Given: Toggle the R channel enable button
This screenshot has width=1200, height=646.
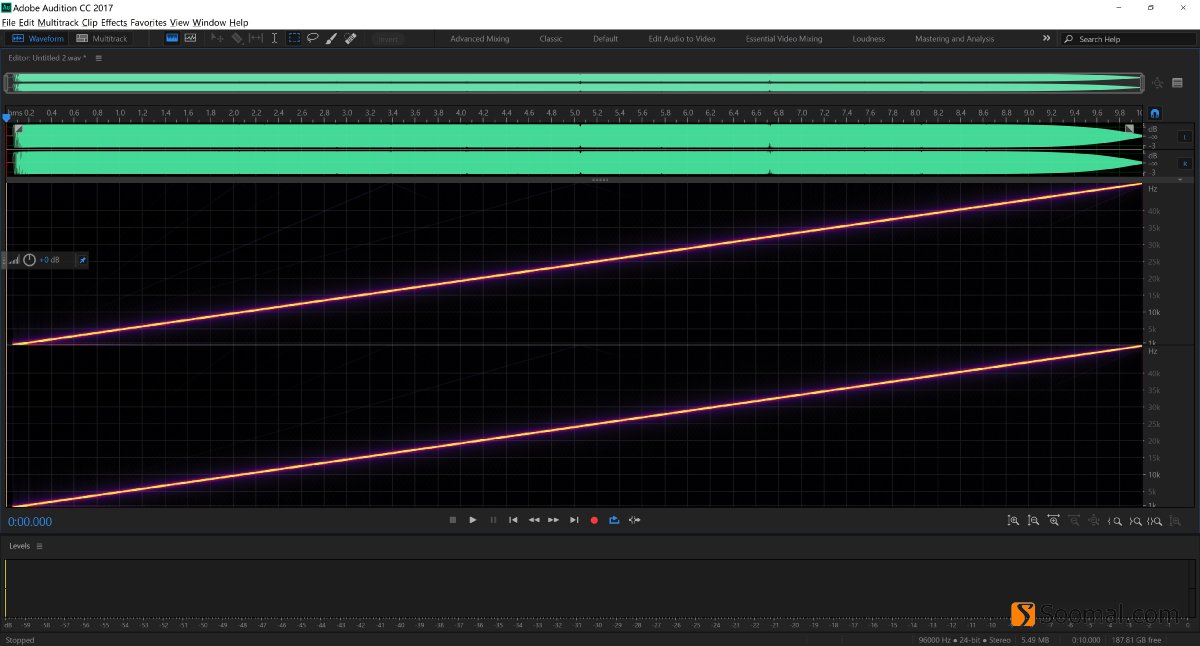Looking at the screenshot, I should 1185,164.
